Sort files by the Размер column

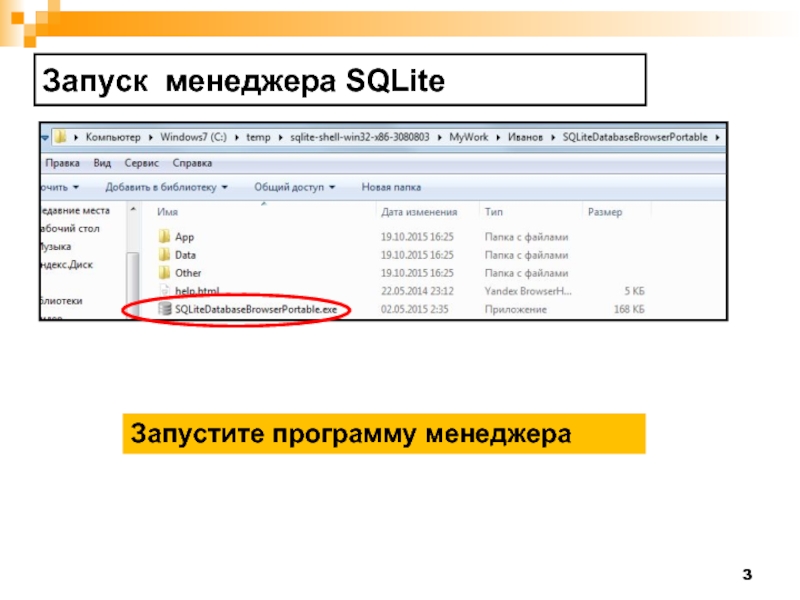point(605,212)
